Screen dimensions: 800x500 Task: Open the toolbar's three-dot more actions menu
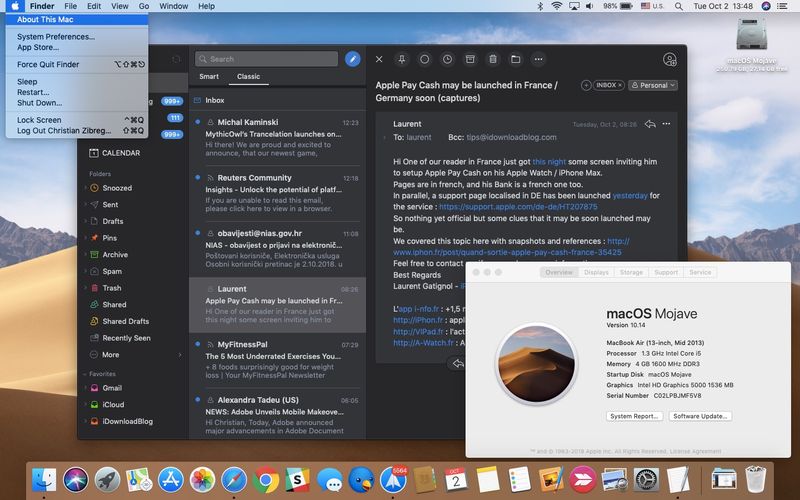[538, 59]
